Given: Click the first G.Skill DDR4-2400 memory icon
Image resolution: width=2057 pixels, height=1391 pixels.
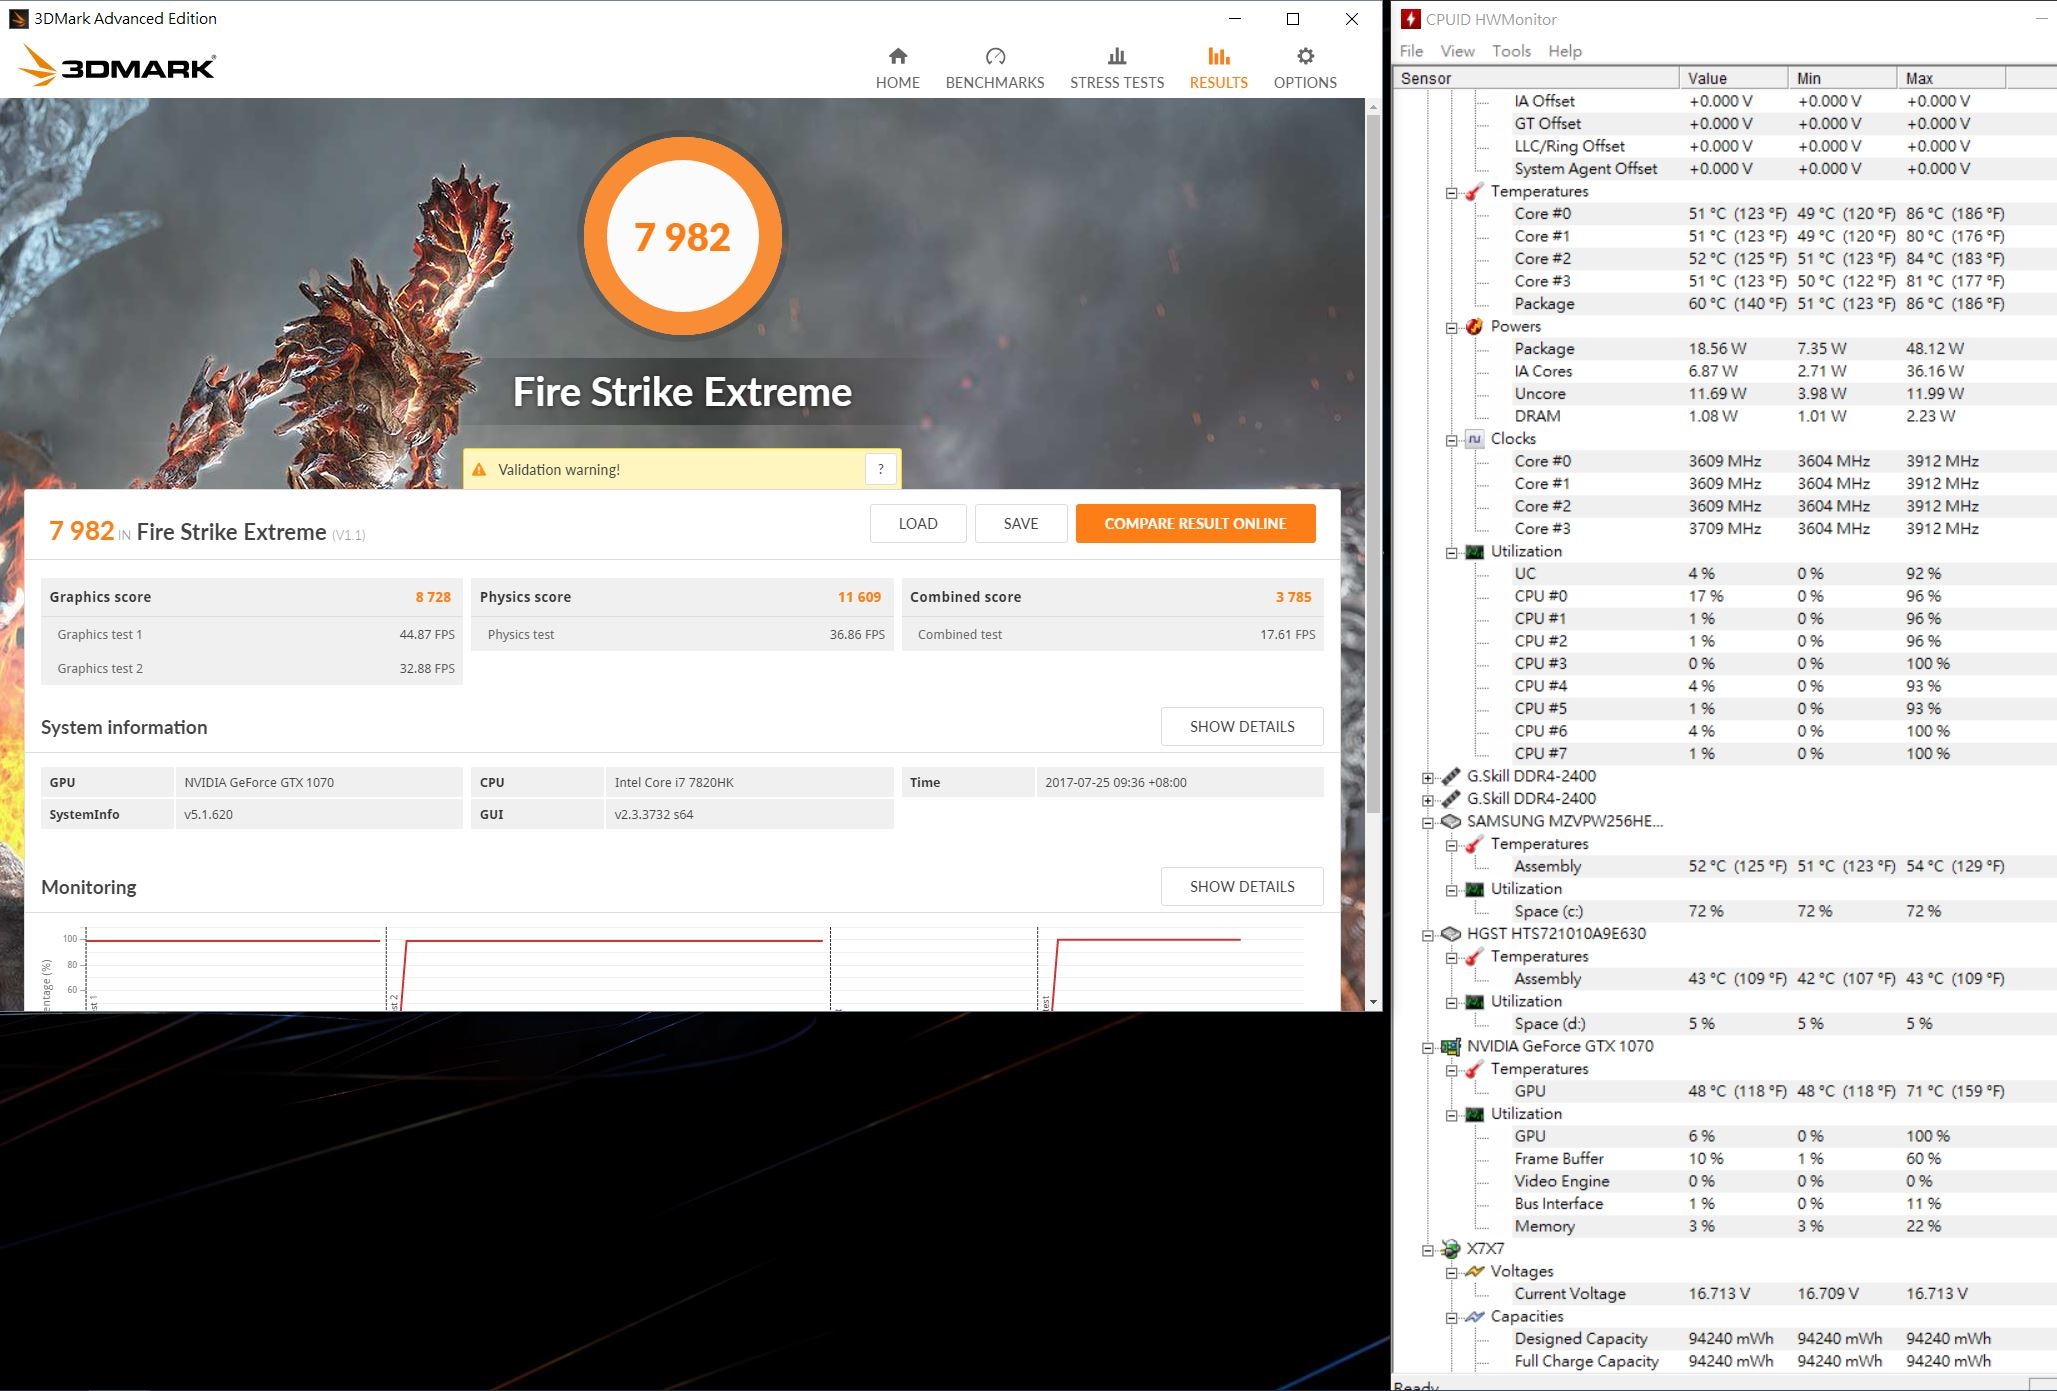Looking at the screenshot, I should pos(1450,777).
